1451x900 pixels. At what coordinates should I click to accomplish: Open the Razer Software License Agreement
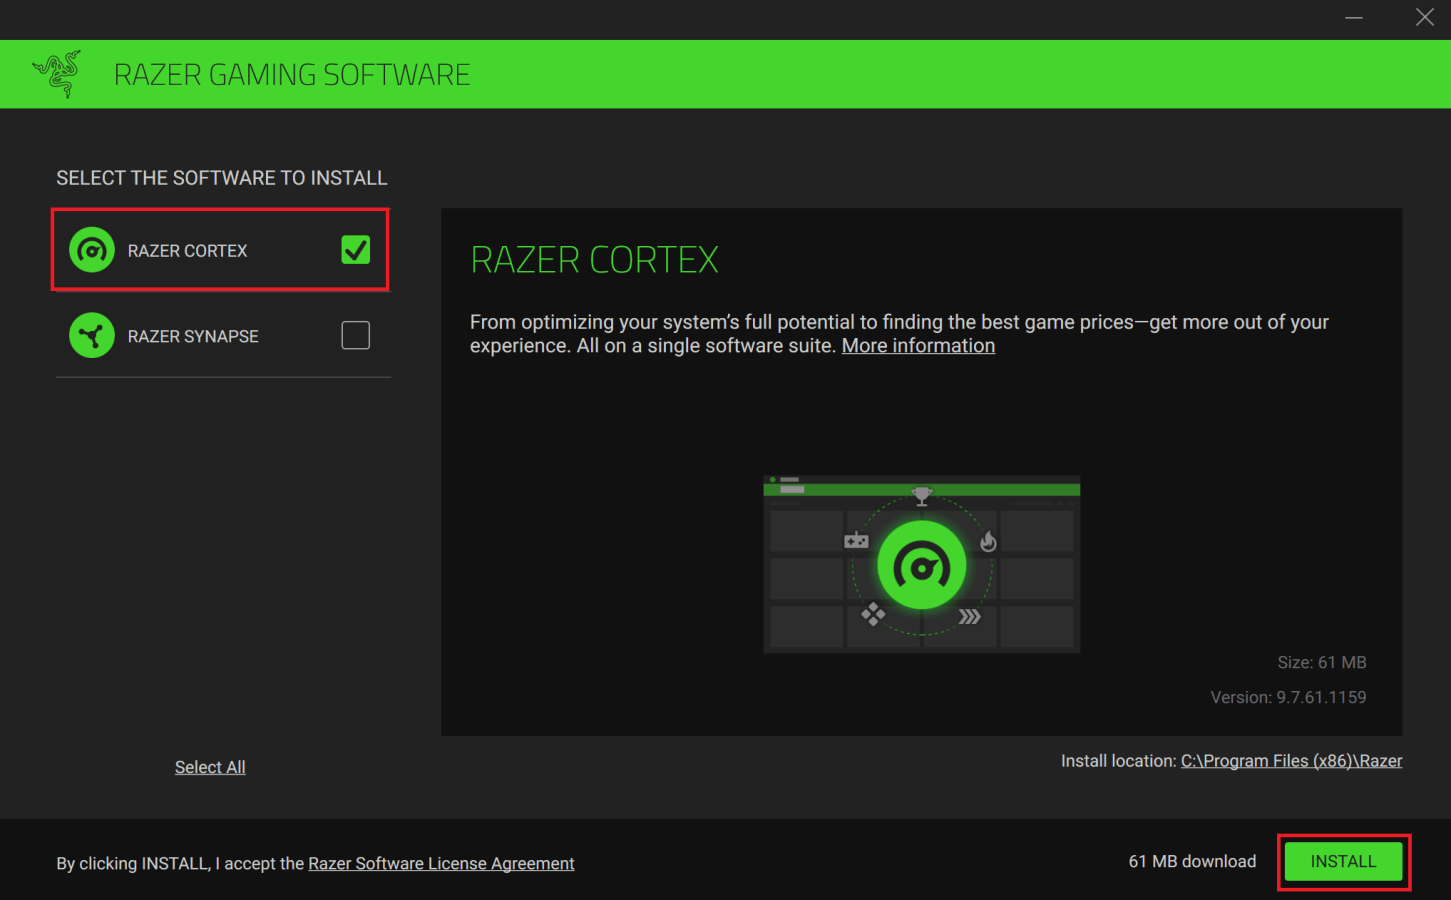coord(441,863)
